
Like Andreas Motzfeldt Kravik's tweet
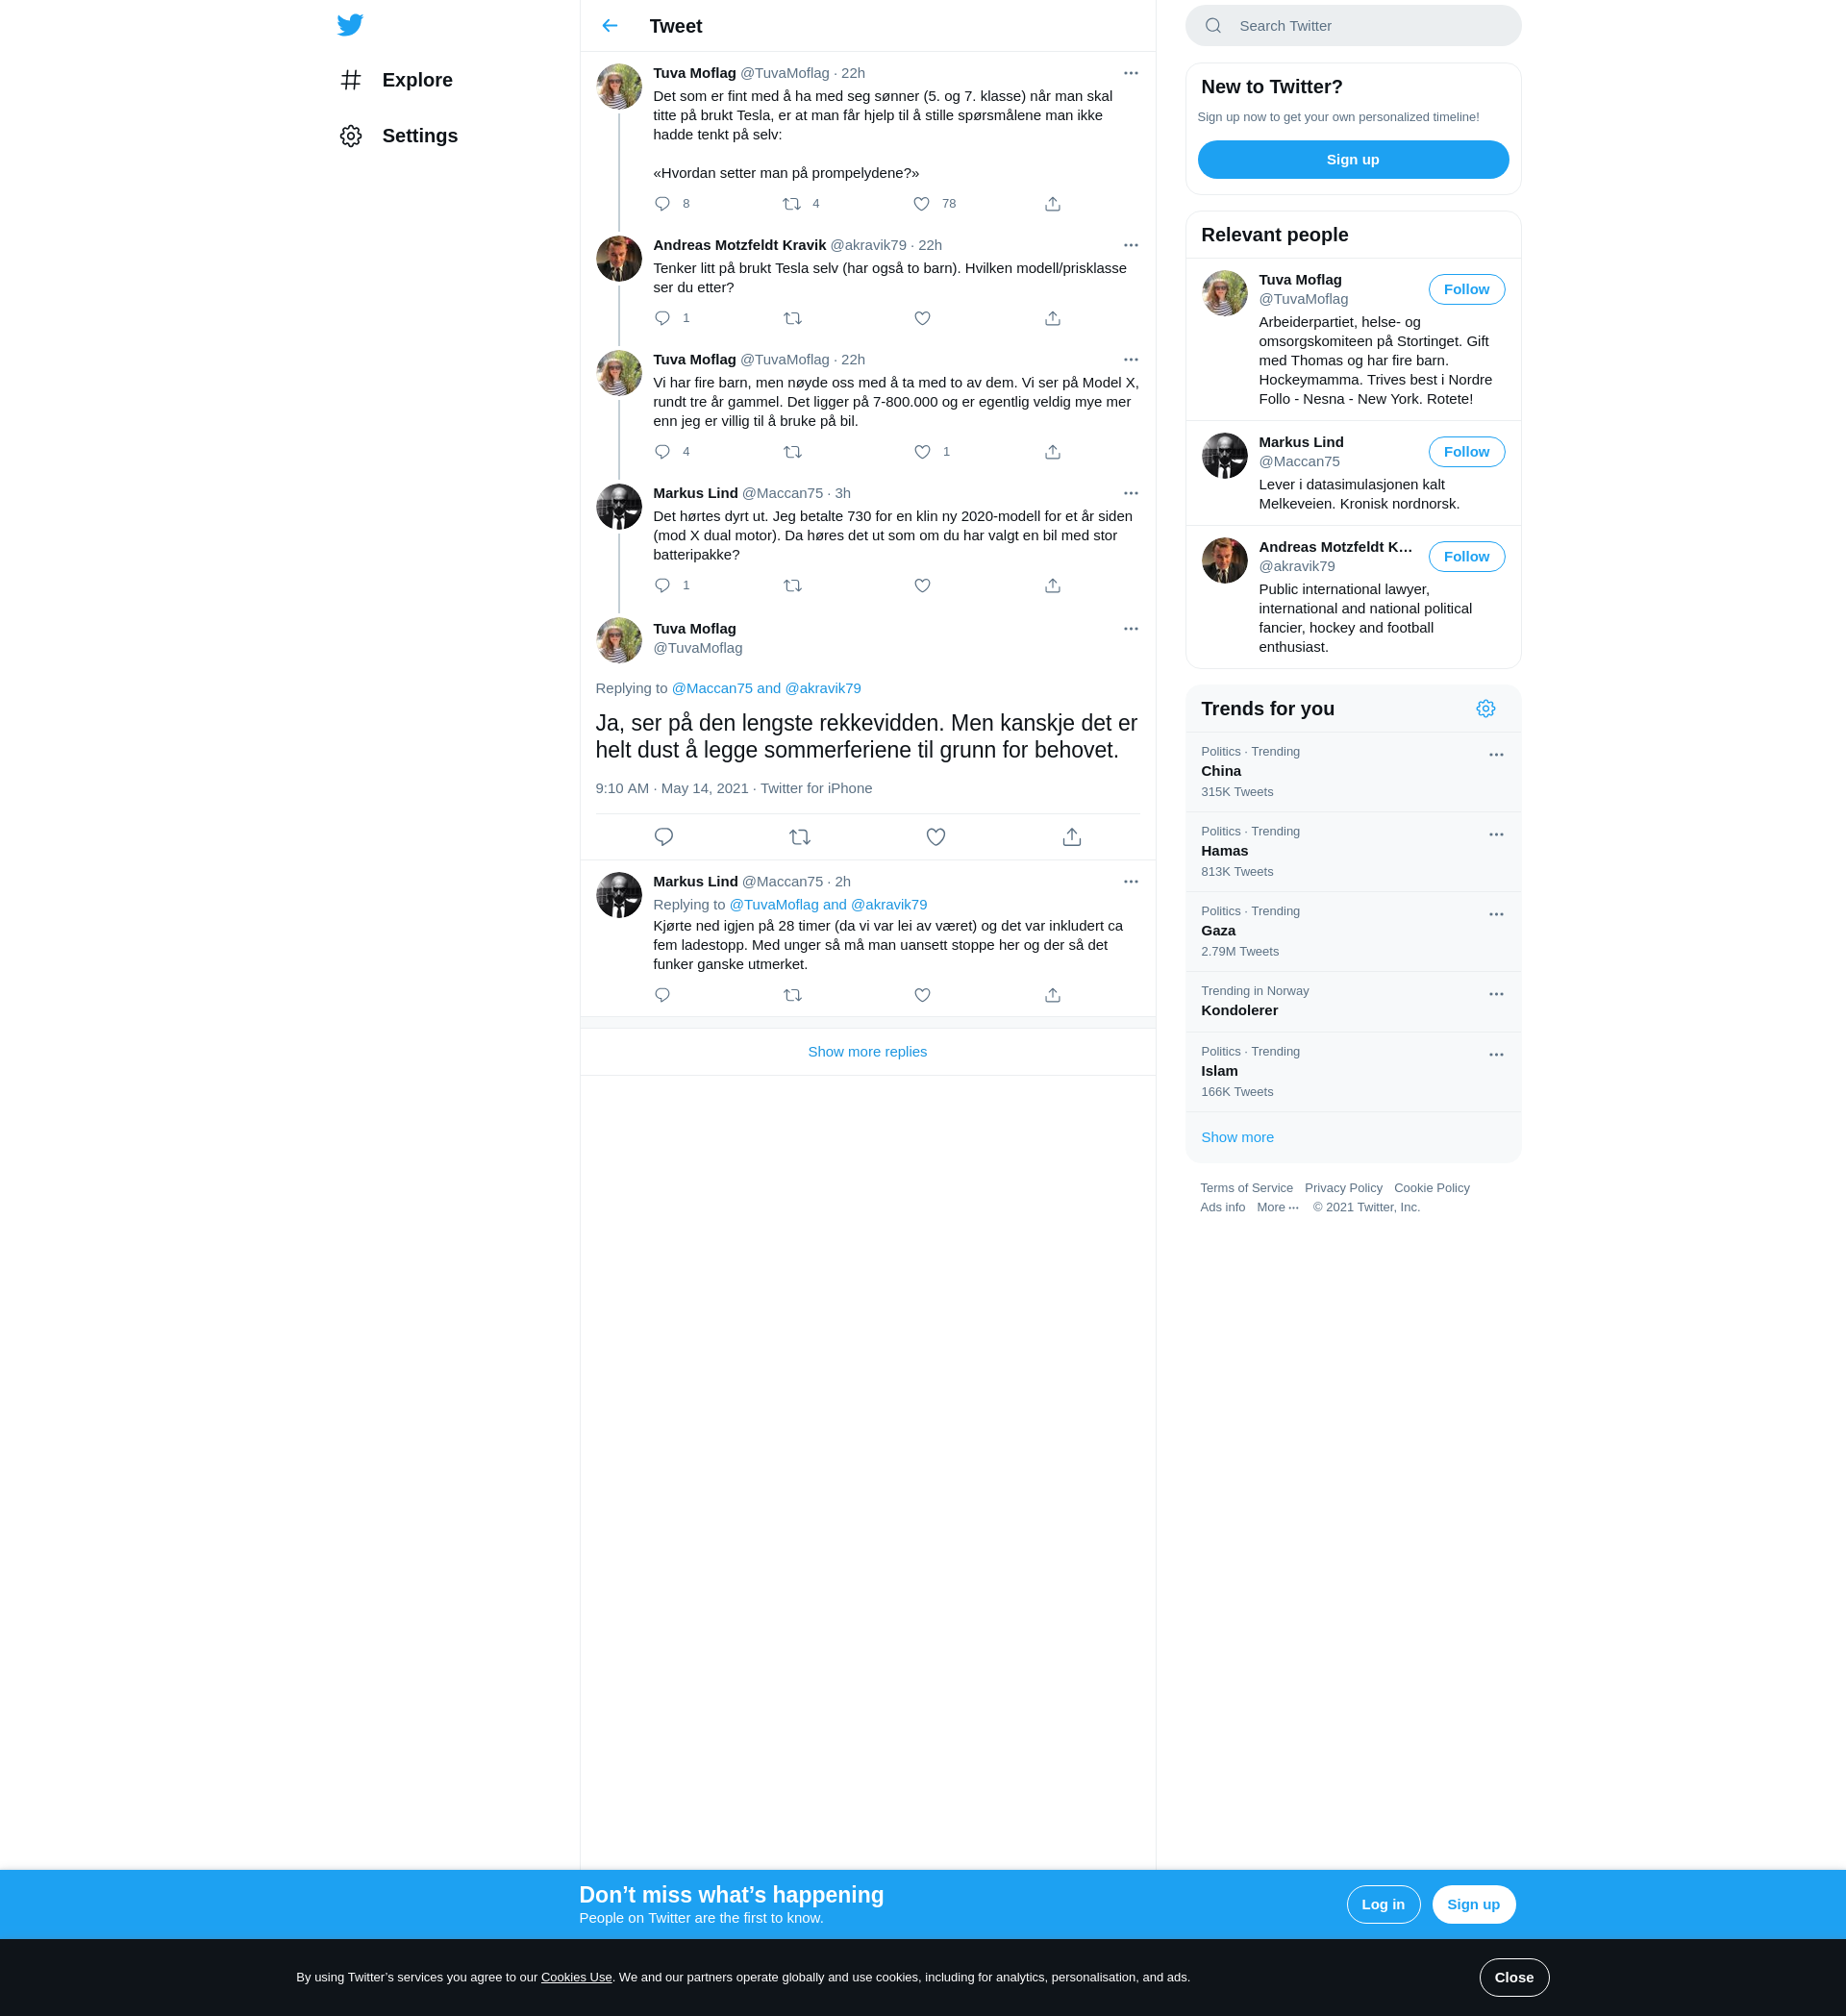(x=922, y=318)
